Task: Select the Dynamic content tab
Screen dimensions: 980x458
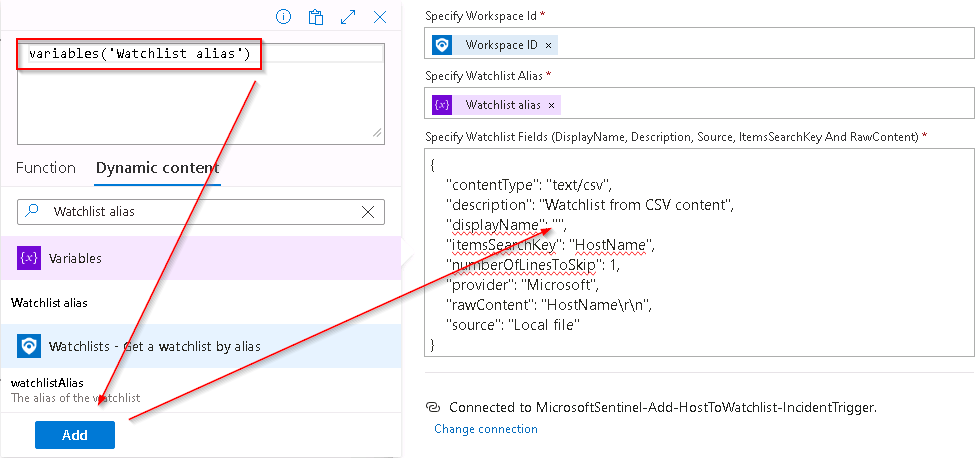Action: coord(158,168)
